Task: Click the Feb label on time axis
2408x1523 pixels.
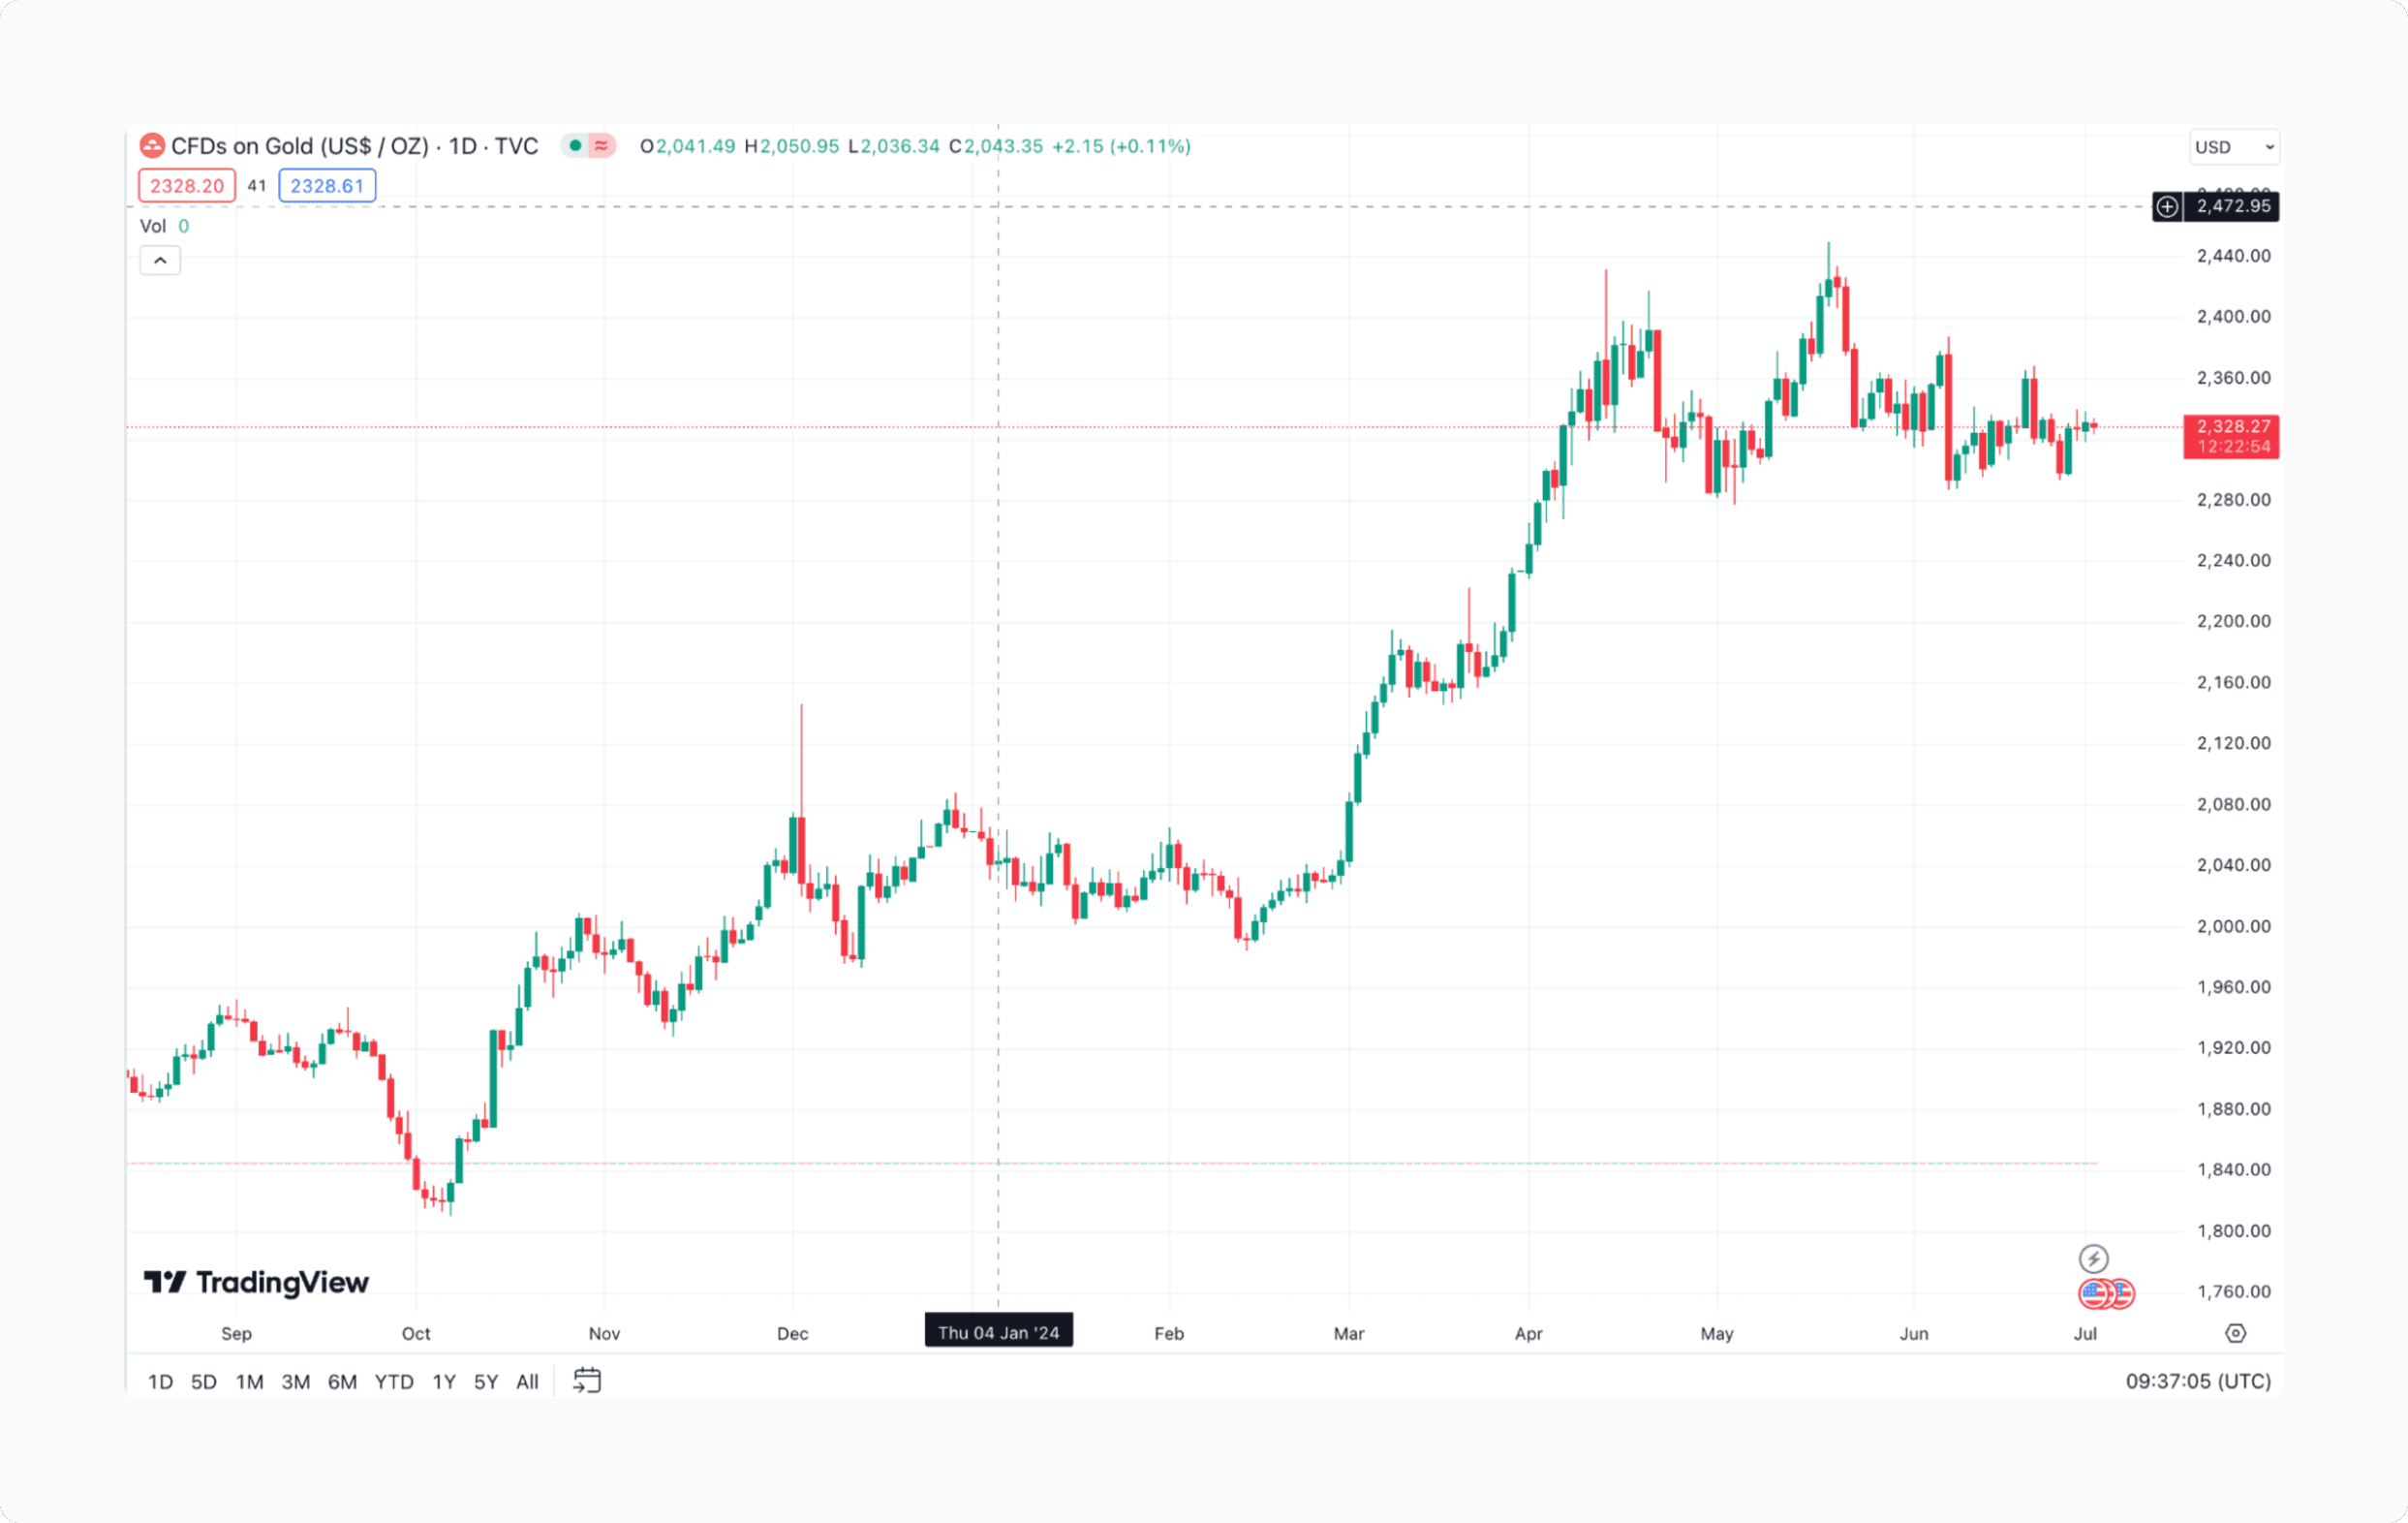Action: pos(1169,1334)
